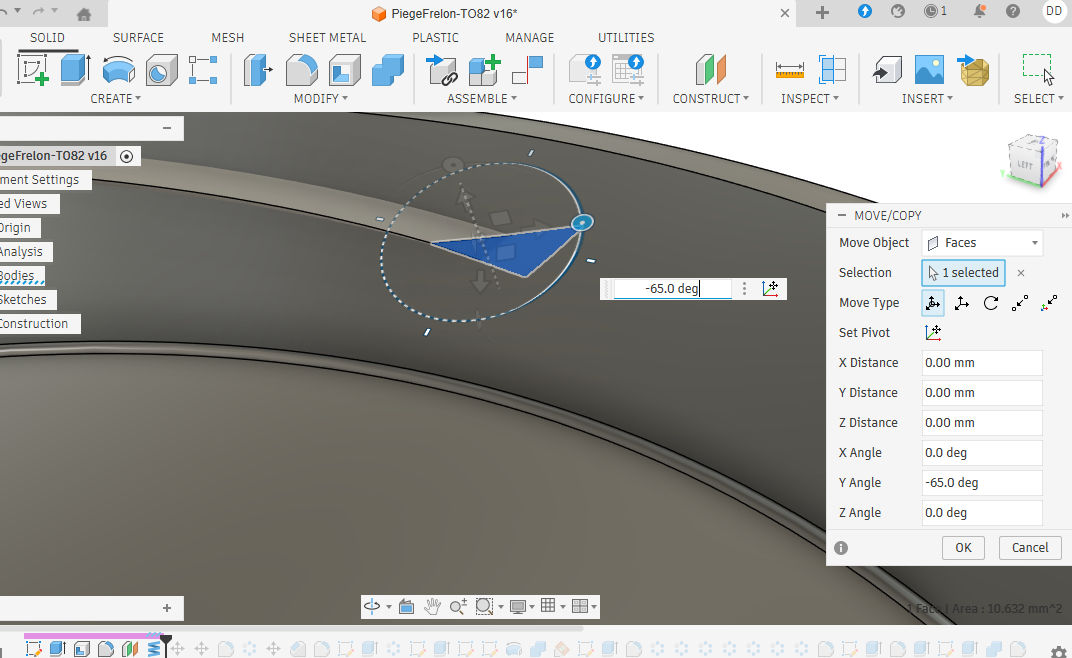Switch to the SURFACE tab
This screenshot has height=658, width=1072.
[x=138, y=38]
